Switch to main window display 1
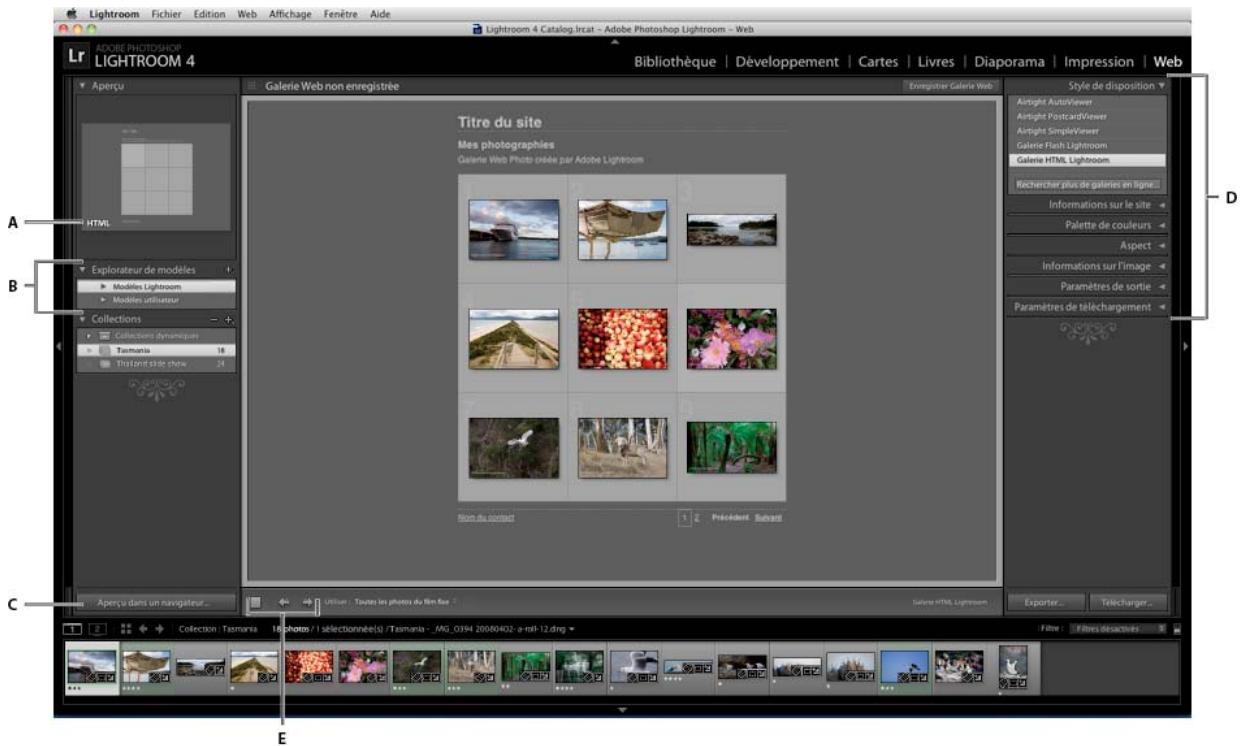Screen dimensions: 1245x746 pyautogui.click(x=73, y=629)
